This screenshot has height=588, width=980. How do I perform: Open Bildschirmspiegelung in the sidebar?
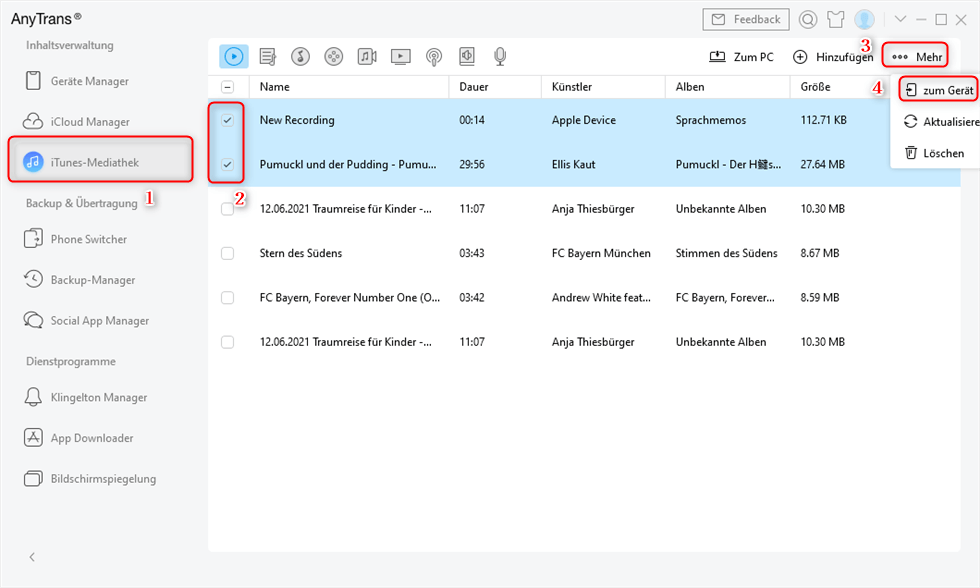coord(103,479)
